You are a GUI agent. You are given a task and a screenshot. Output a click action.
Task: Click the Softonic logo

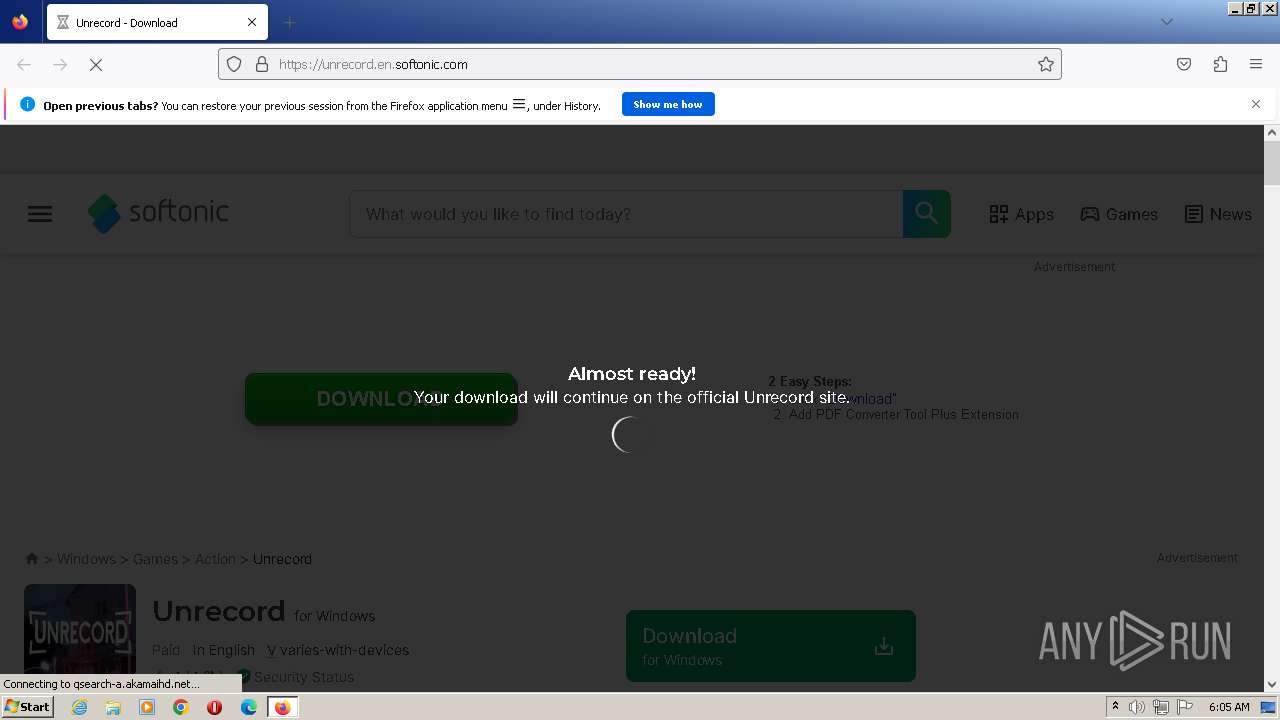(x=158, y=213)
